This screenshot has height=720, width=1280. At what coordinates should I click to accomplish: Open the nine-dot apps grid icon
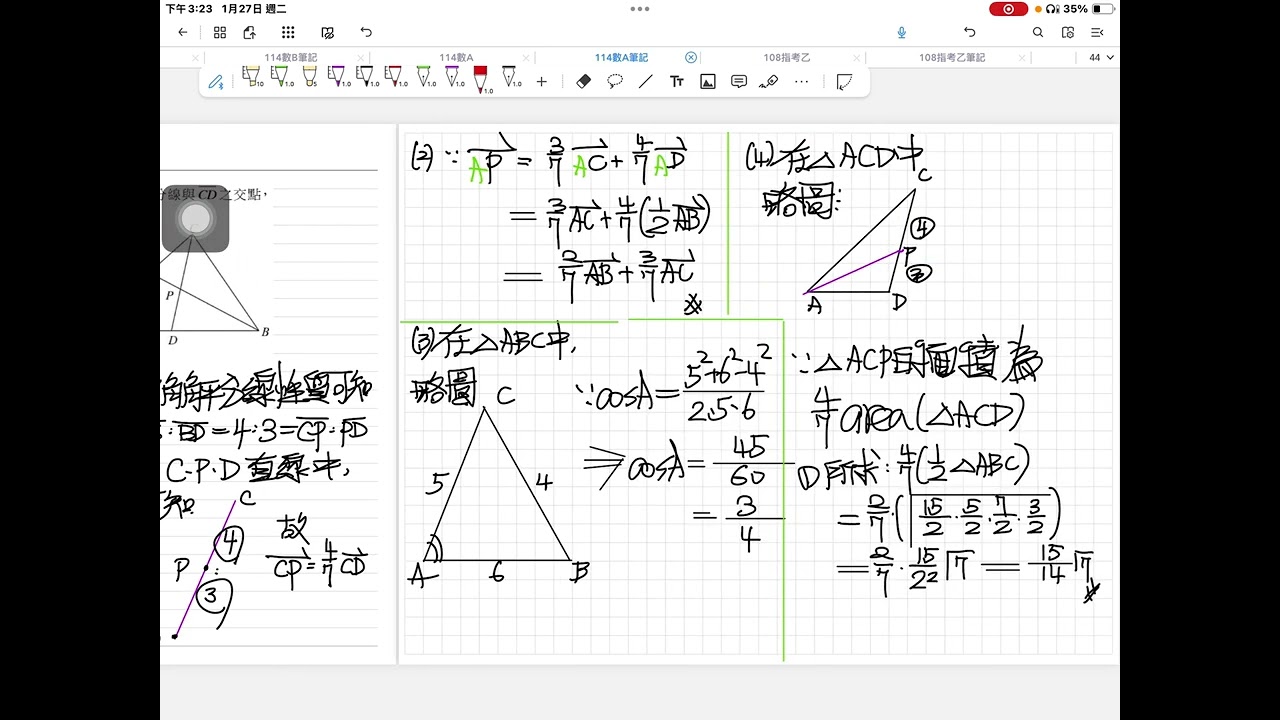[288, 32]
